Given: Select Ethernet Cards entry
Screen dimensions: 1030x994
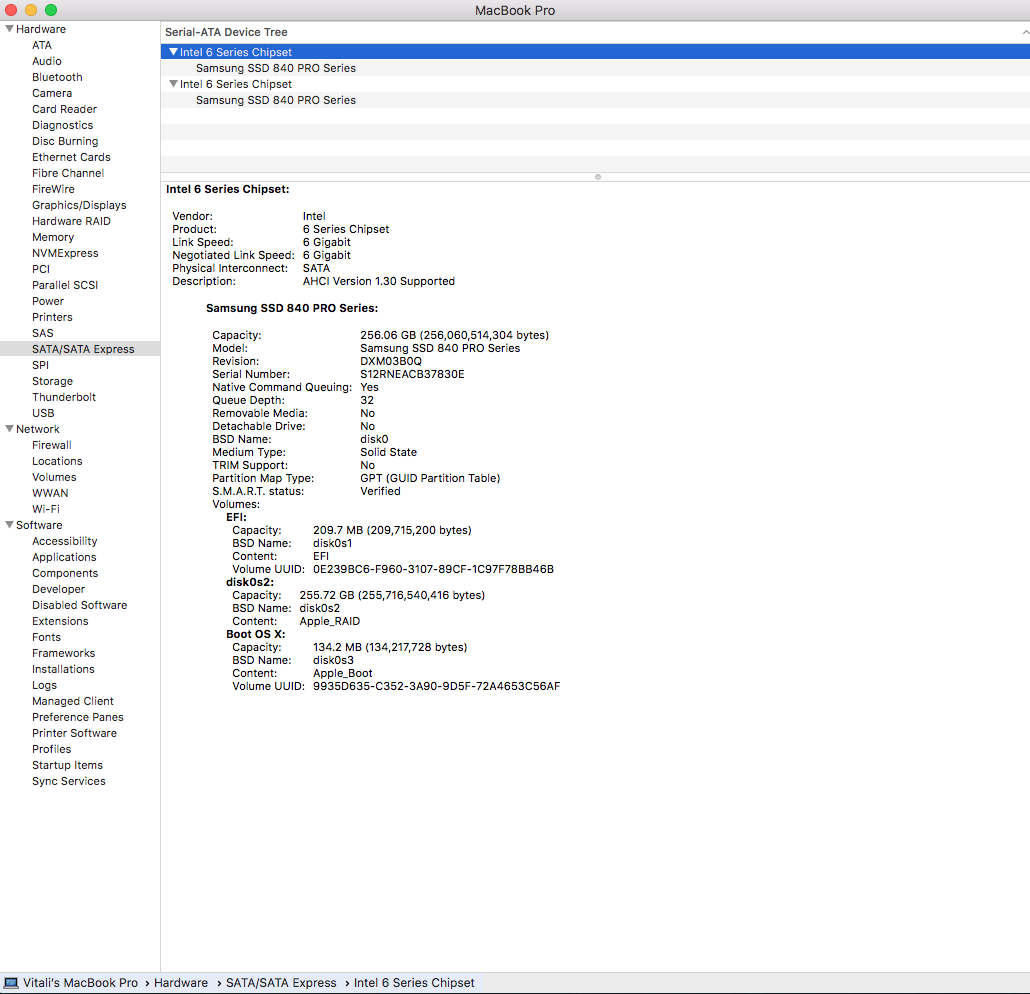Looking at the screenshot, I should [71, 157].
